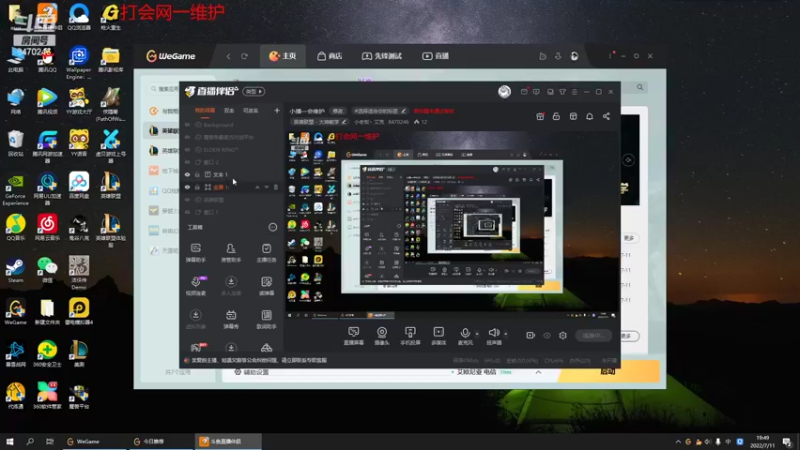Open the 视频连麦 tool

click(196, 286)
